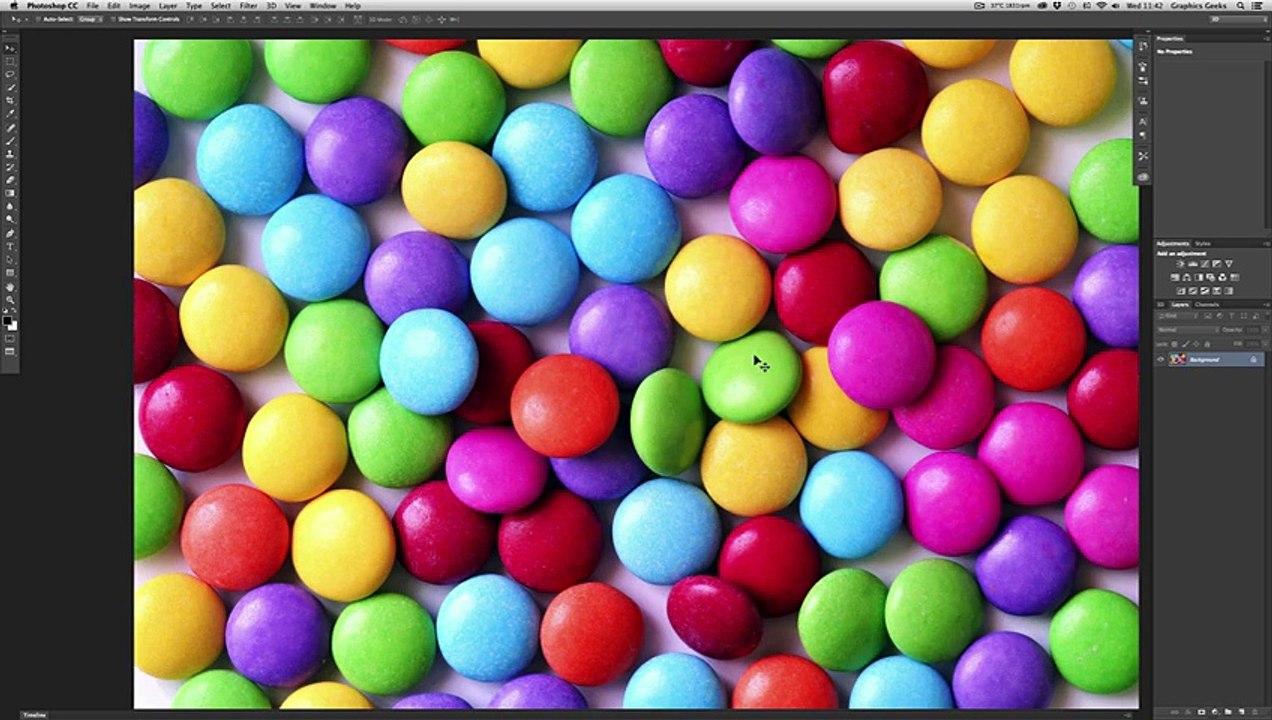Add an Invert adjustment
The height and width of the screenshot is (720, 1272).
(1181, 291)
